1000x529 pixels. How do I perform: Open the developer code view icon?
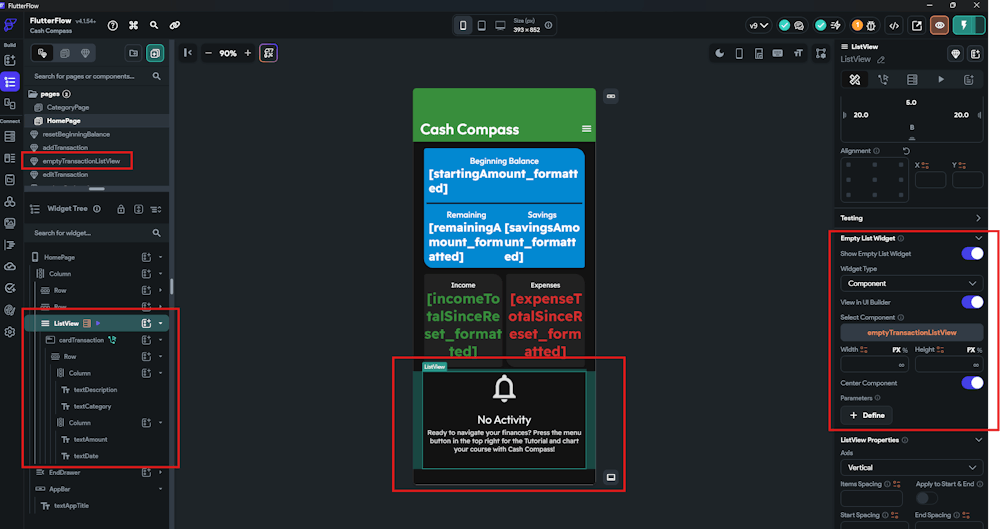pyautogui.click(x=894, y=26)
